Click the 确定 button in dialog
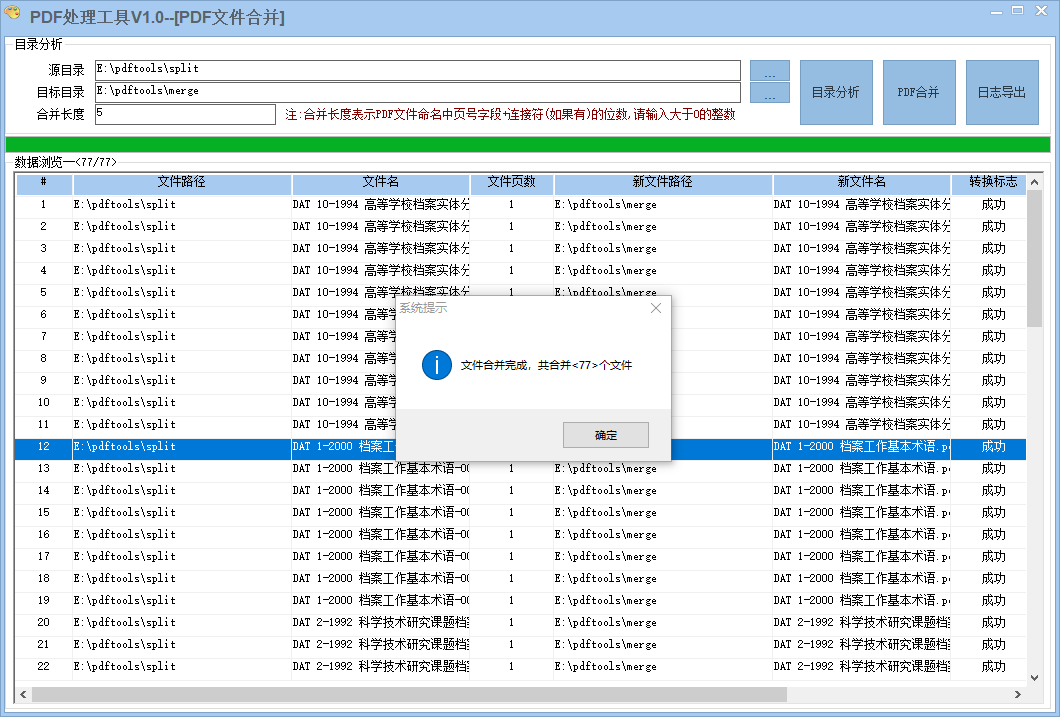Viewport: 1060px width, 717px height. click(x=606, y=435)
